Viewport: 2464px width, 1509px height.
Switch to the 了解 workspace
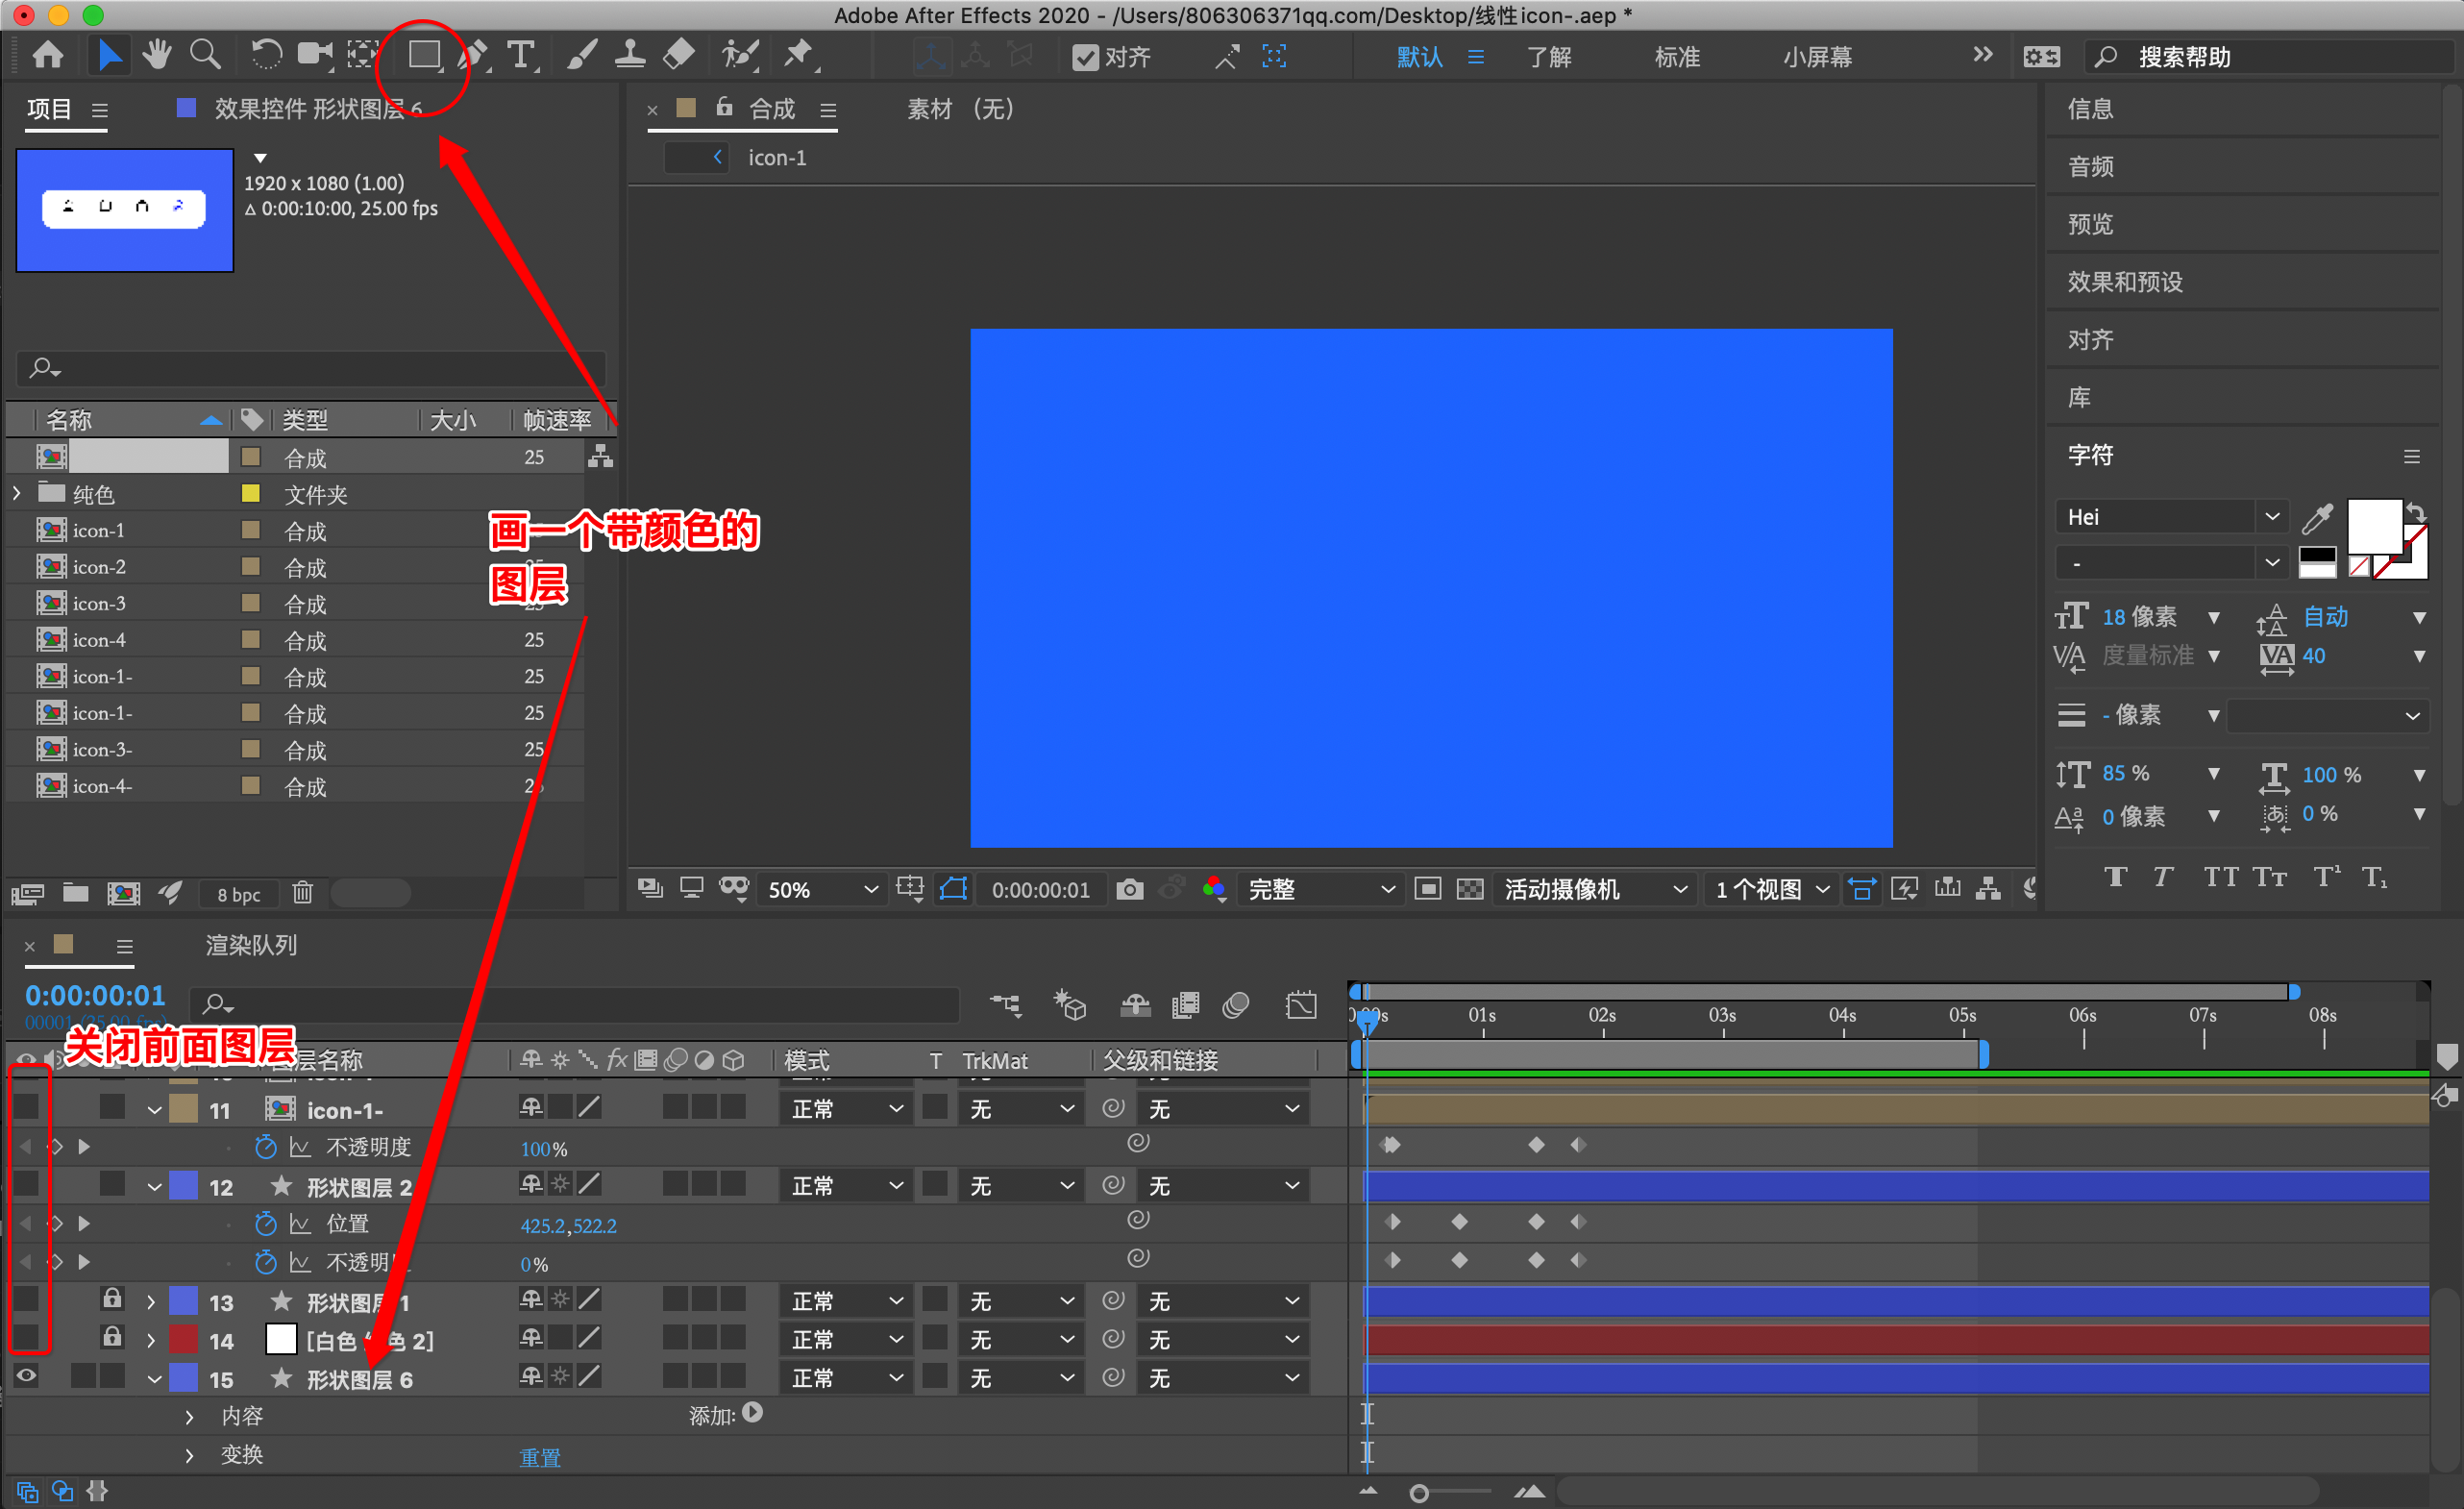pyautogui.click(x=1549, y=57)
